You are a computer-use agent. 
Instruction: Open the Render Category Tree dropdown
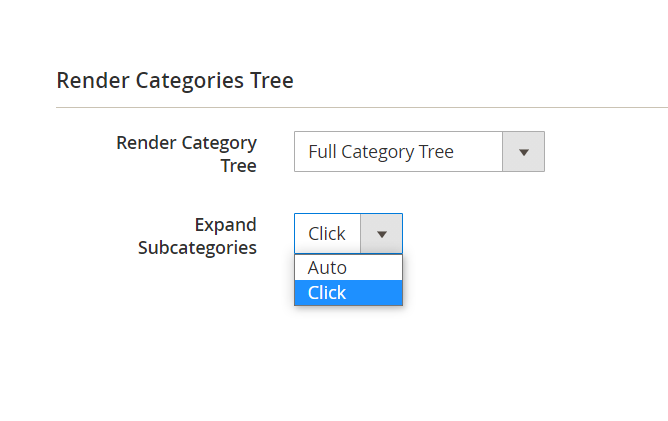pyautogui.click(x=419, y=152)
